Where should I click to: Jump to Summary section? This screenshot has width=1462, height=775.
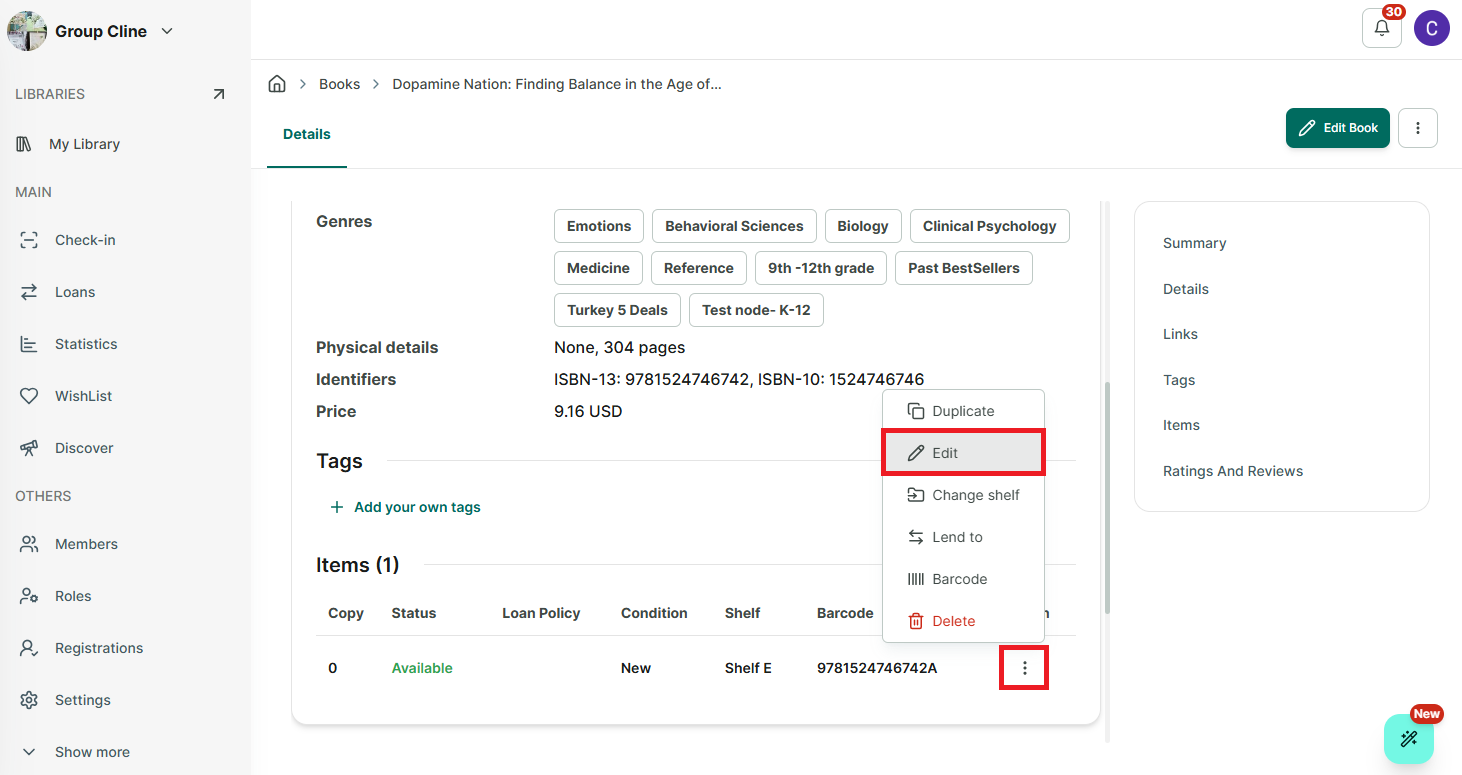[1194, 243]
